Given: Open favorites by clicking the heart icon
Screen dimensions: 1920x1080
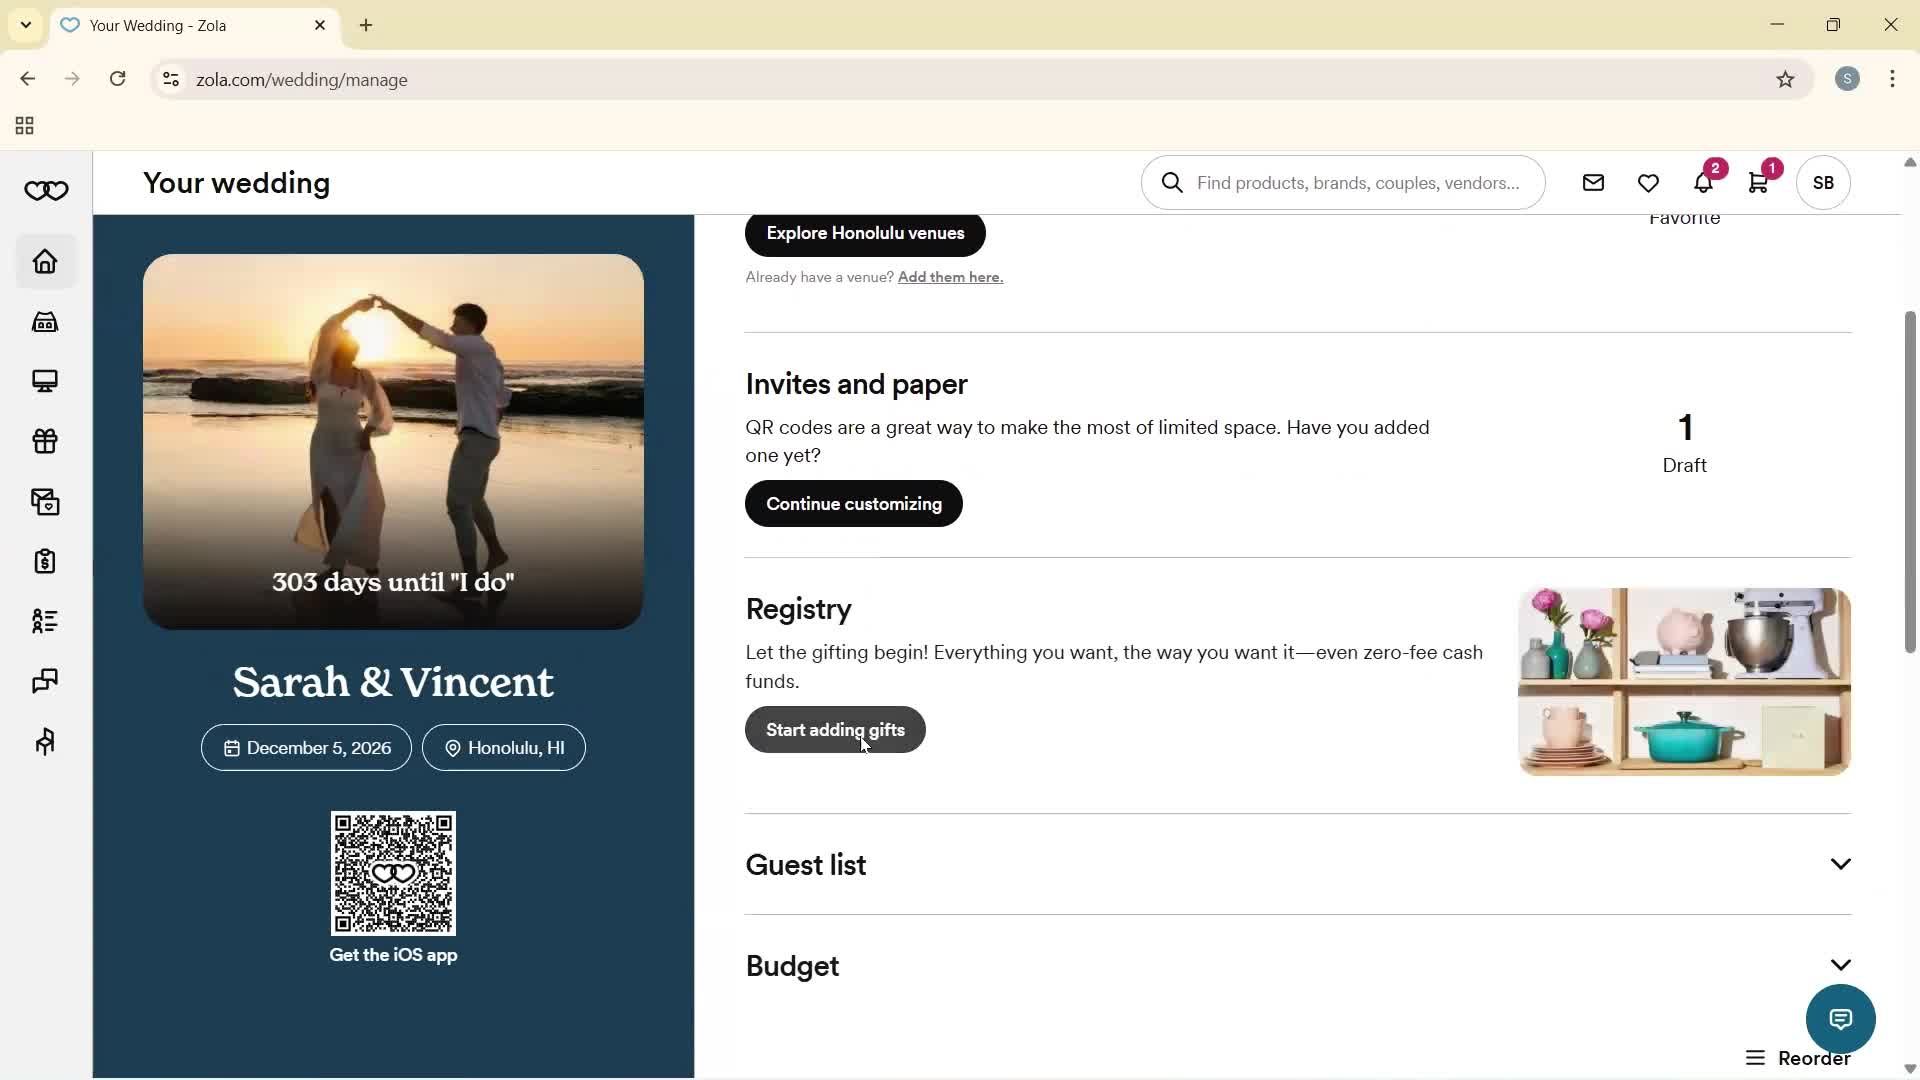Looking at the screenshot, I should [1647, 182].
